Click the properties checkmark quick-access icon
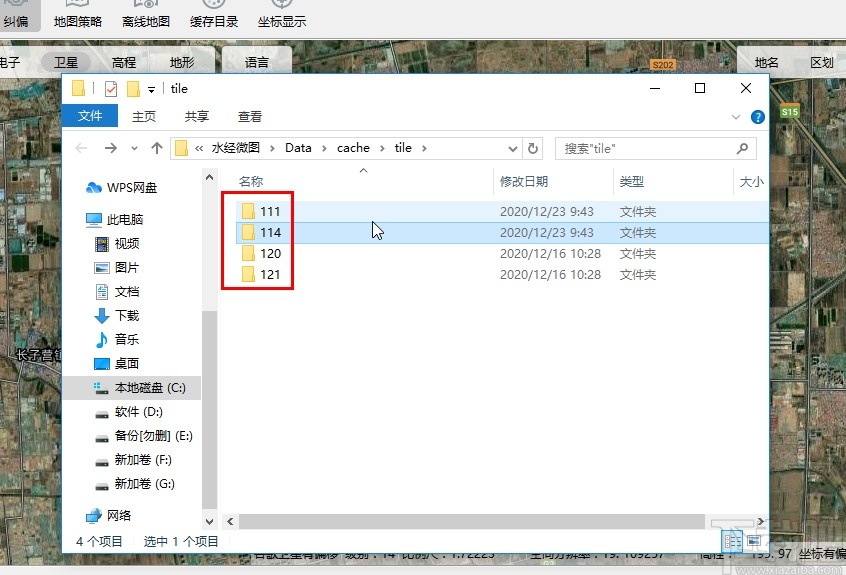 pyautogui.click(x=111, y=88)
